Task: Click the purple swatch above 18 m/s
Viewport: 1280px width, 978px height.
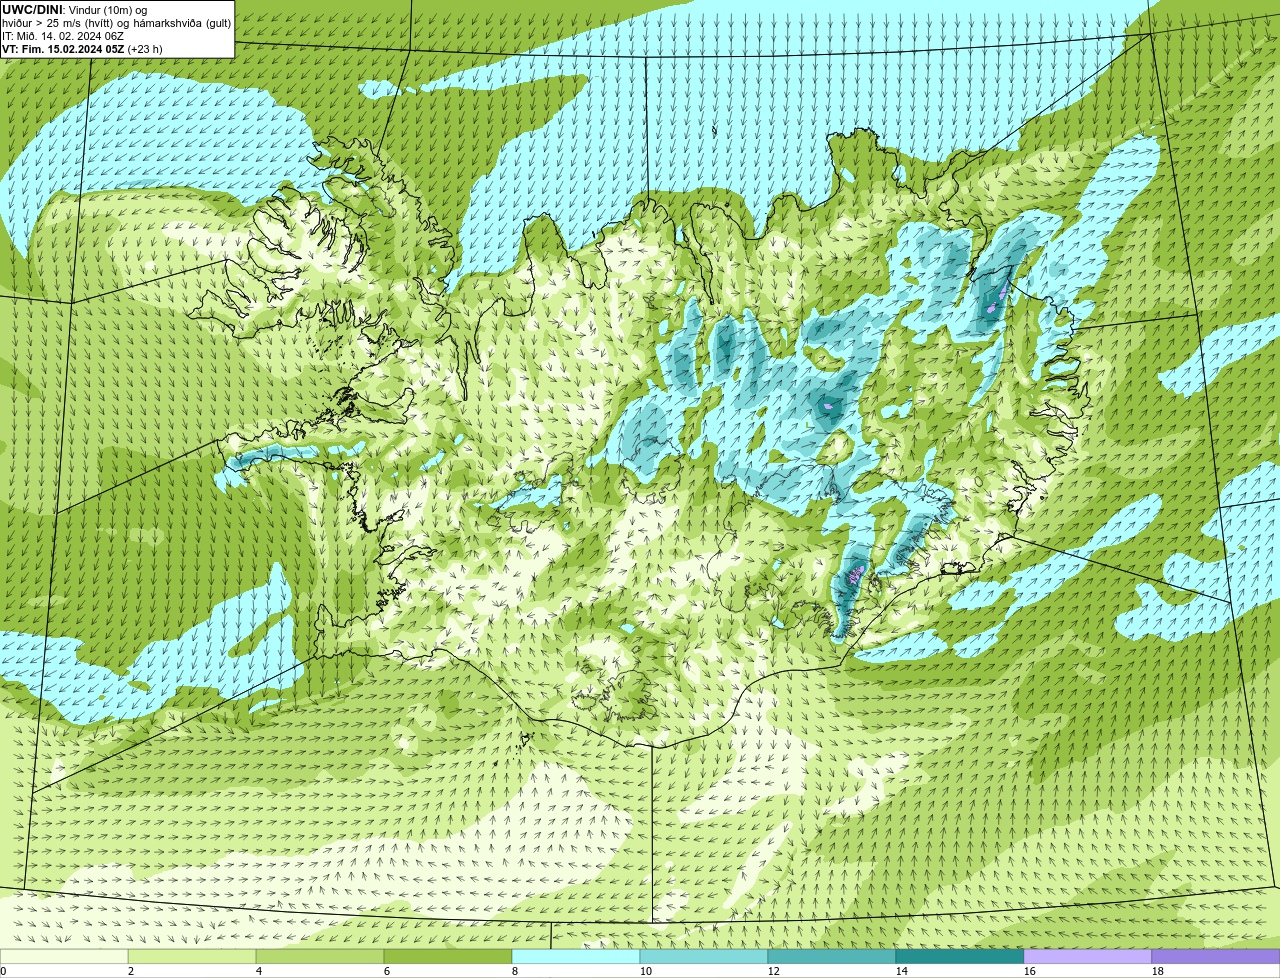Action: pos(1216,956)
